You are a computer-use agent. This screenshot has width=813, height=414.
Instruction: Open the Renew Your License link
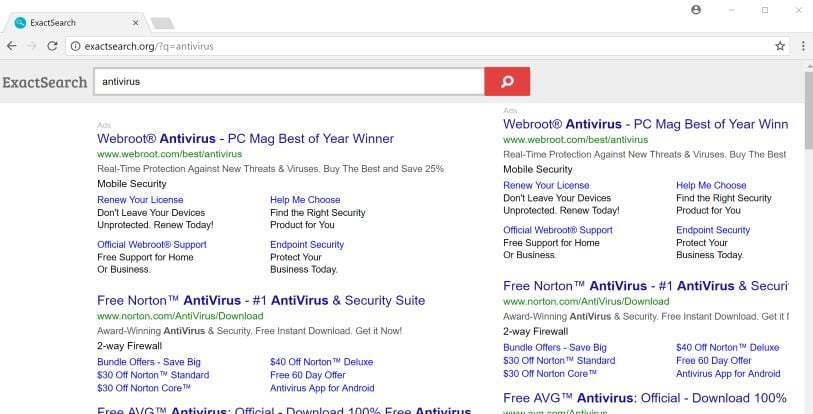[x=140, y=200]
